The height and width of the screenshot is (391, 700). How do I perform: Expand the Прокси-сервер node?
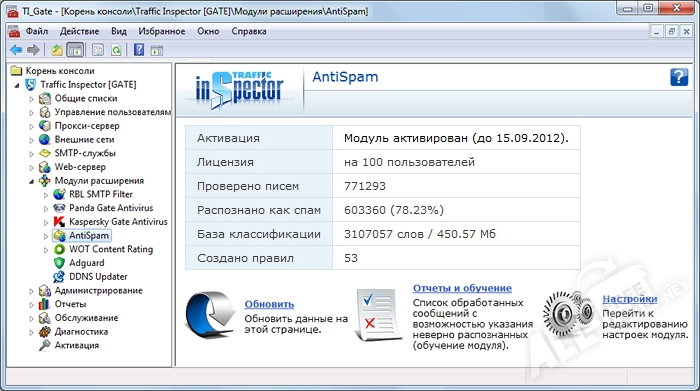pos(31,127)
